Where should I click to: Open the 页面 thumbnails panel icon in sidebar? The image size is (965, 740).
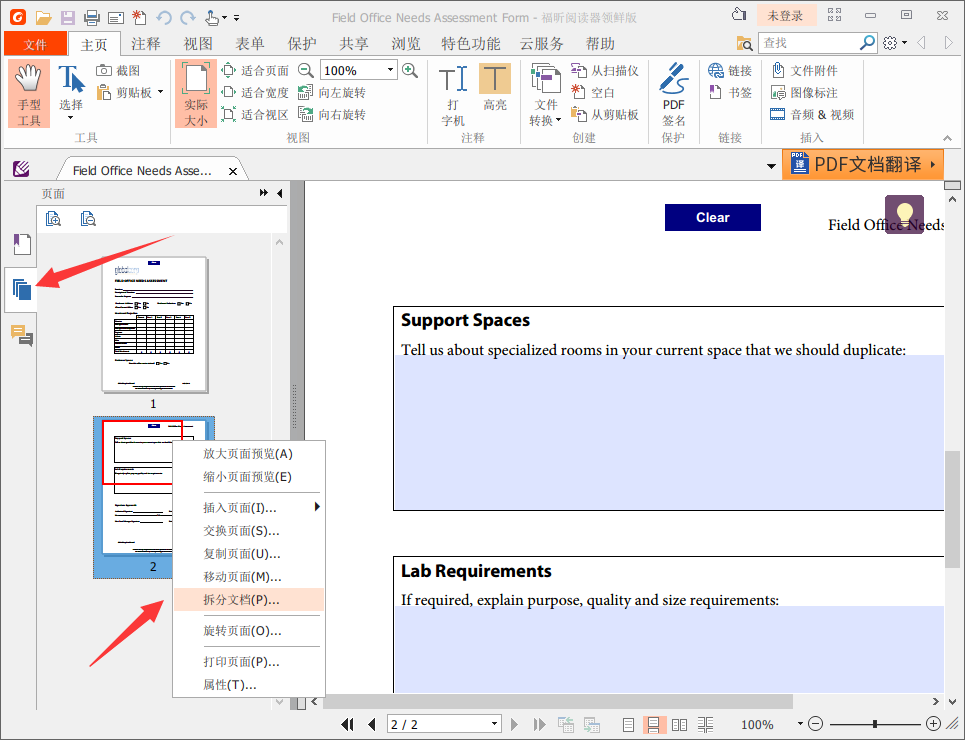(x=21, y=290)
